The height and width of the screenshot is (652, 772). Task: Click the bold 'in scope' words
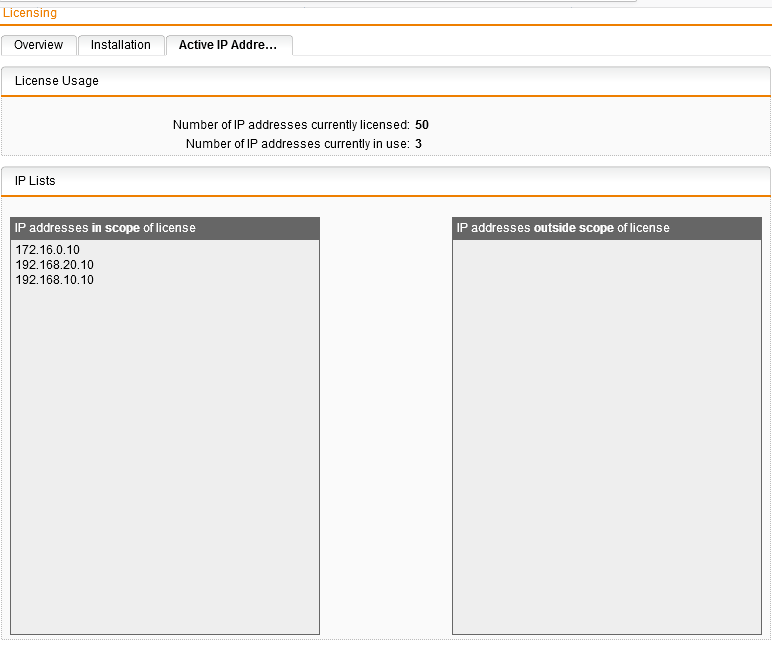pos(116,228)
